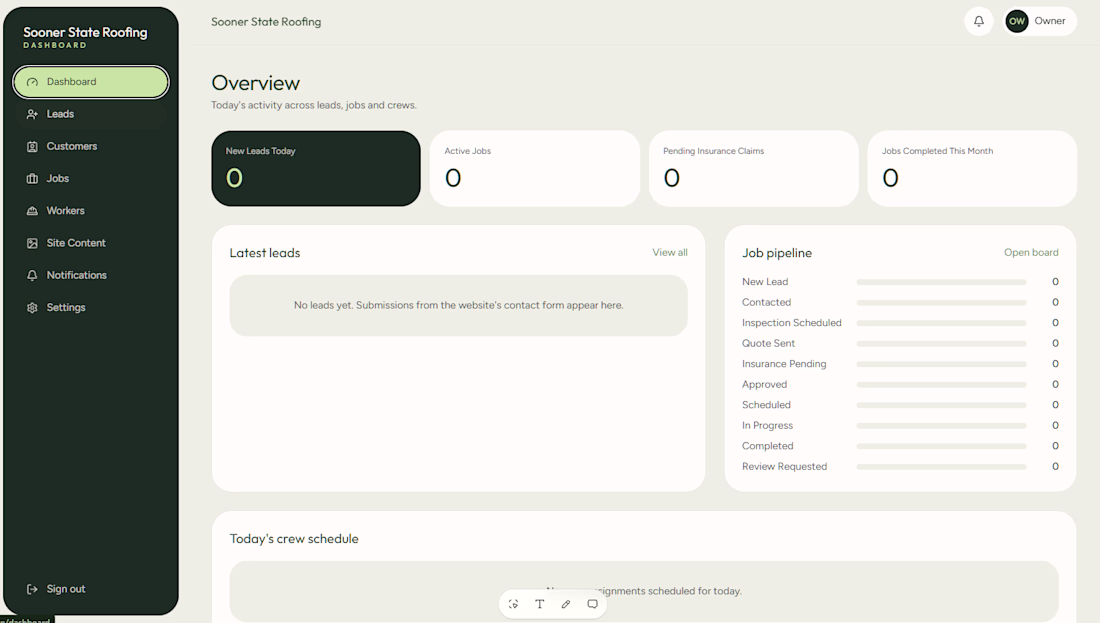Click the "In Progress" pipeline stage label

click(767, 425)
